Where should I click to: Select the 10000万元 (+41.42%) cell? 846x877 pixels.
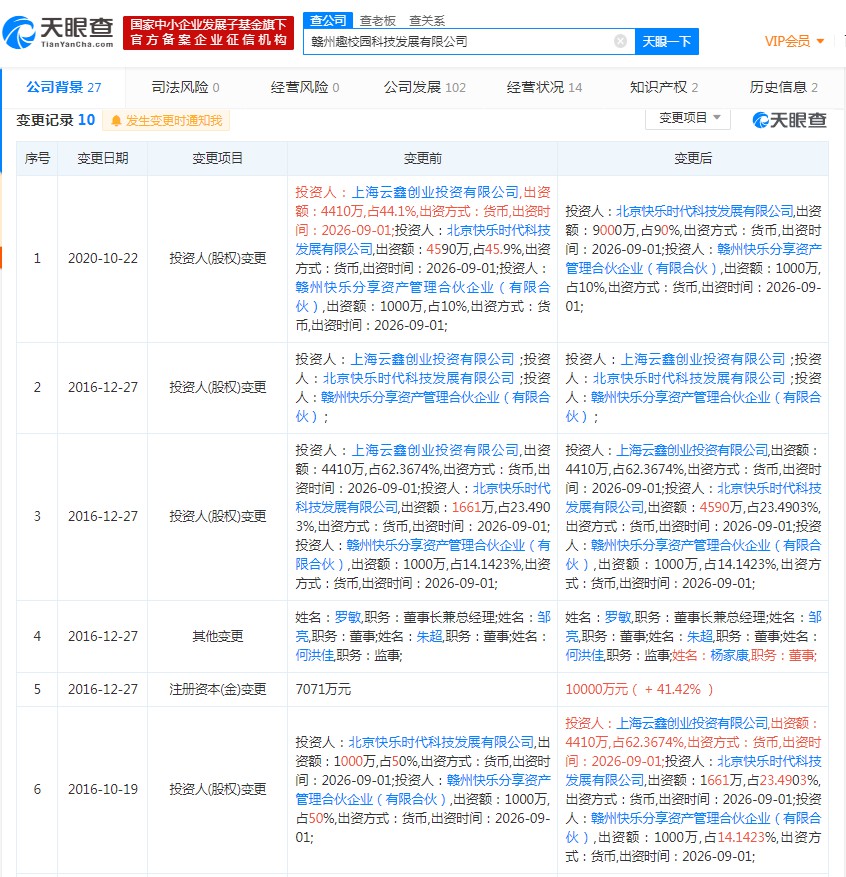click(693, 689)
